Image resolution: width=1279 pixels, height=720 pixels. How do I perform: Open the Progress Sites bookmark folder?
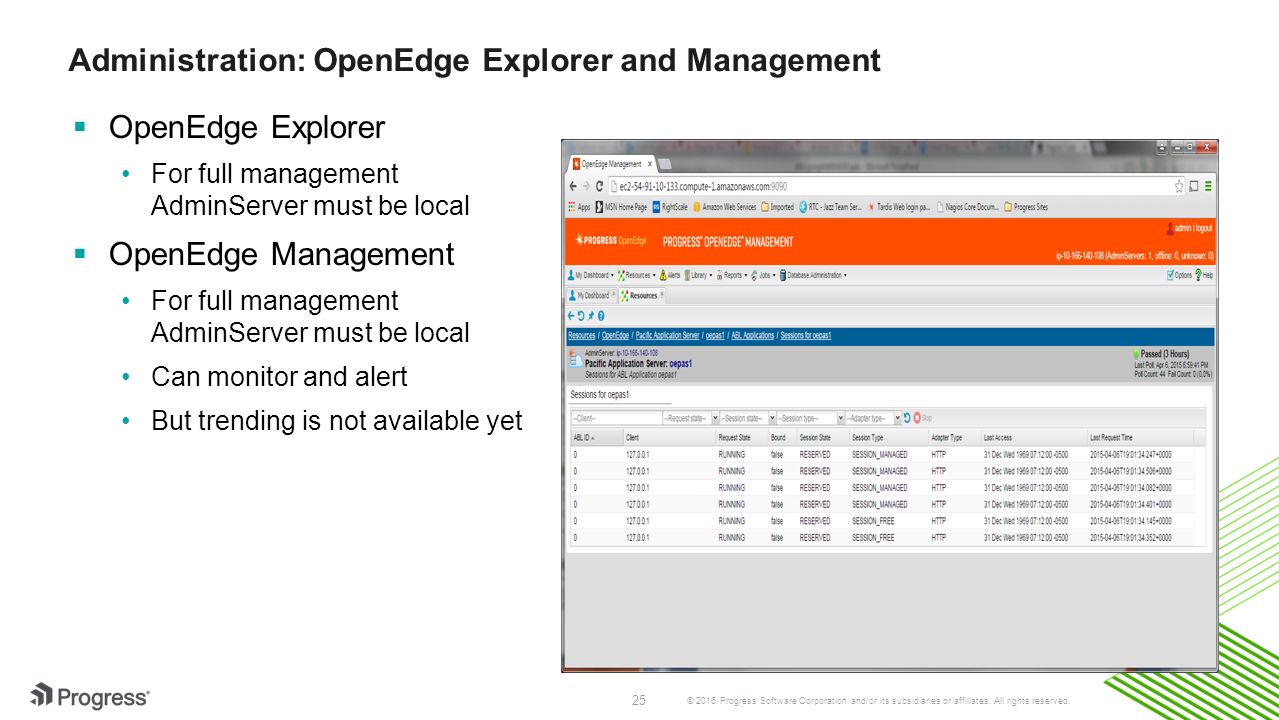pos(1026,207)
